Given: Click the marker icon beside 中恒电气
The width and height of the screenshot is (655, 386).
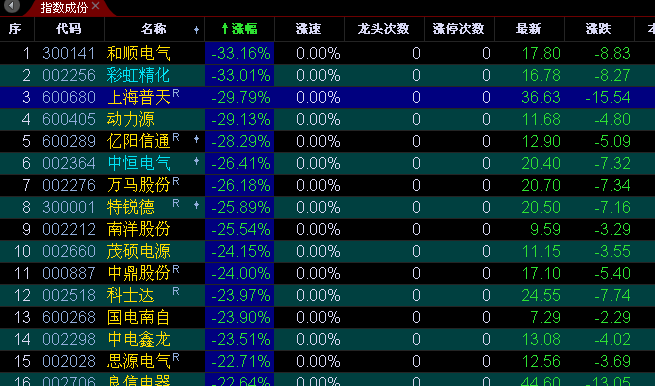Looking at the screenshot, I should pyautogui.click(x=196, y=161).
